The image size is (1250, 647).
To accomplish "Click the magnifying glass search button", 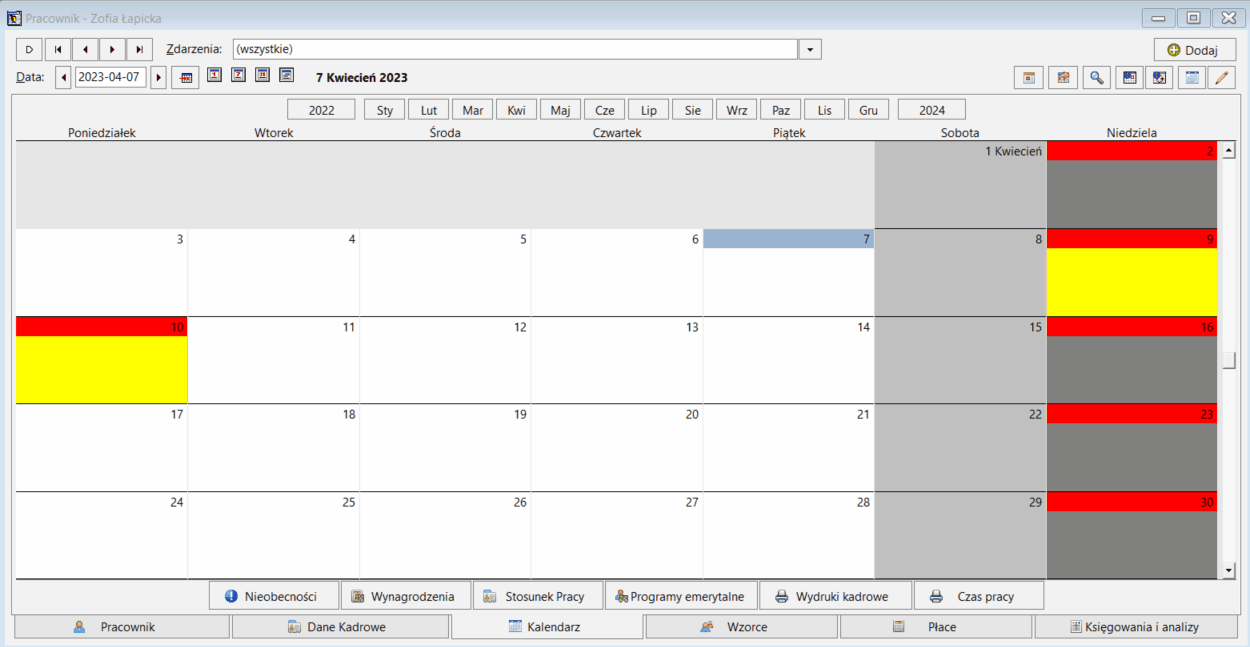I will pyautogui.click(x=1097, y=78).
